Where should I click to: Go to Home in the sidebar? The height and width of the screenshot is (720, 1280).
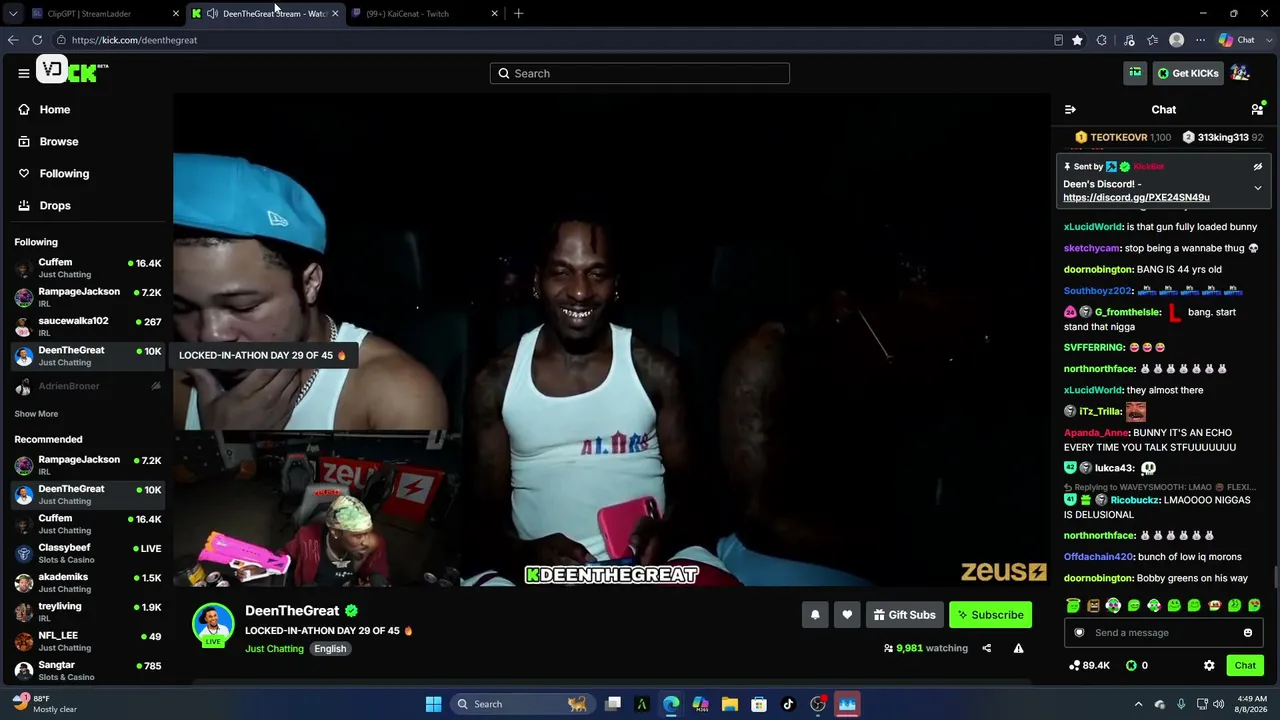(x=45, y=110)
